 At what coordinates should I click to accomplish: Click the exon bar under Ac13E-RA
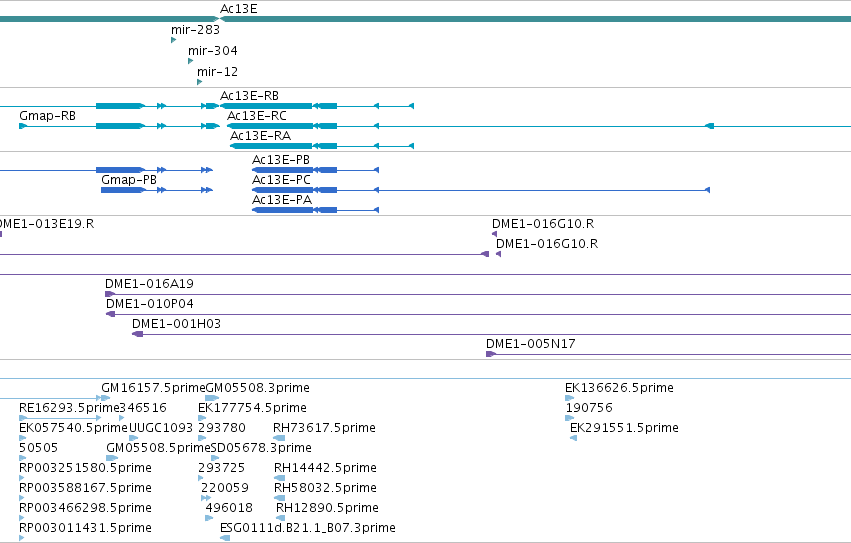pyautogui.click(x=271, y=146)
